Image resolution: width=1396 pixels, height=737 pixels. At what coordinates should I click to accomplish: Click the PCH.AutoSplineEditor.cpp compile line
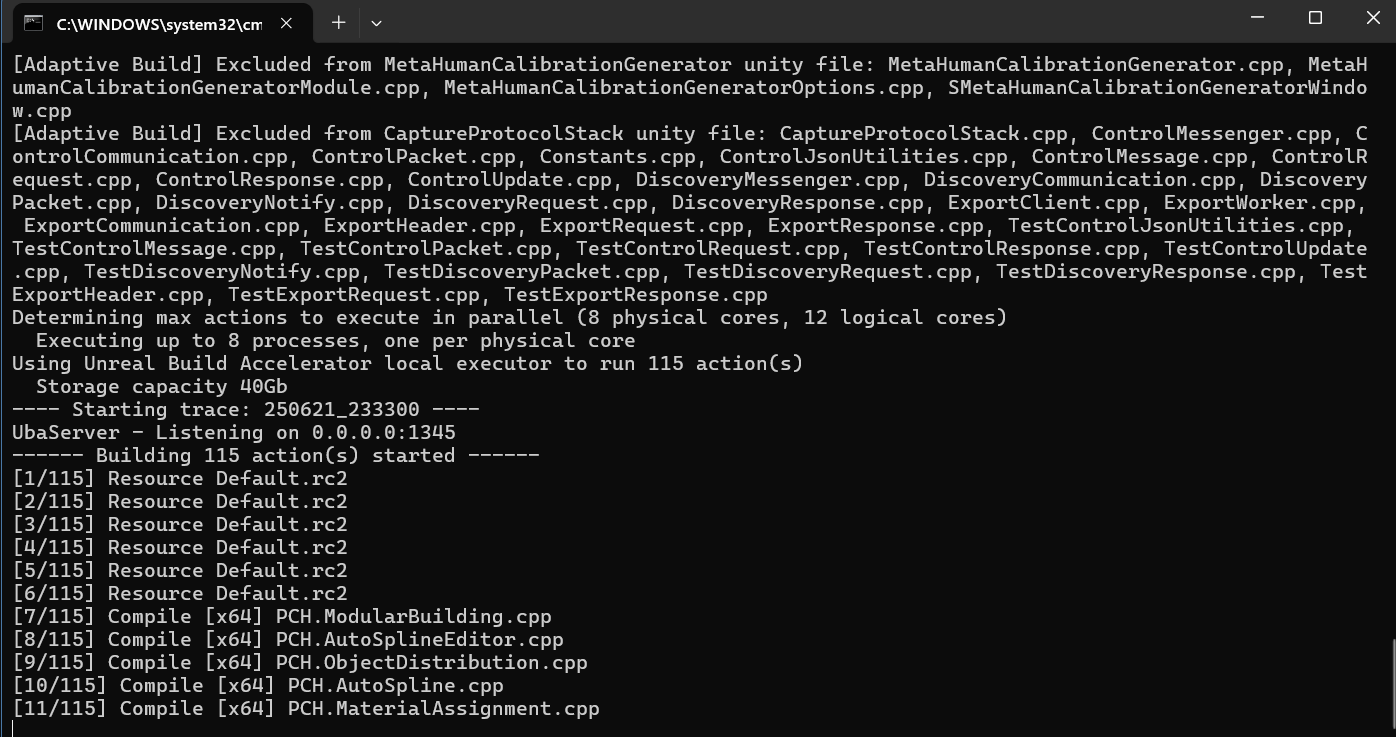click(288, 640)
